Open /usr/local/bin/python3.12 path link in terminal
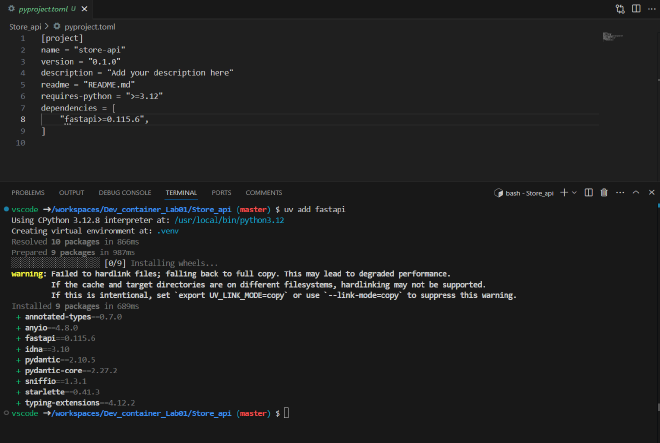The image size is (660, 443). click(229, 220)
